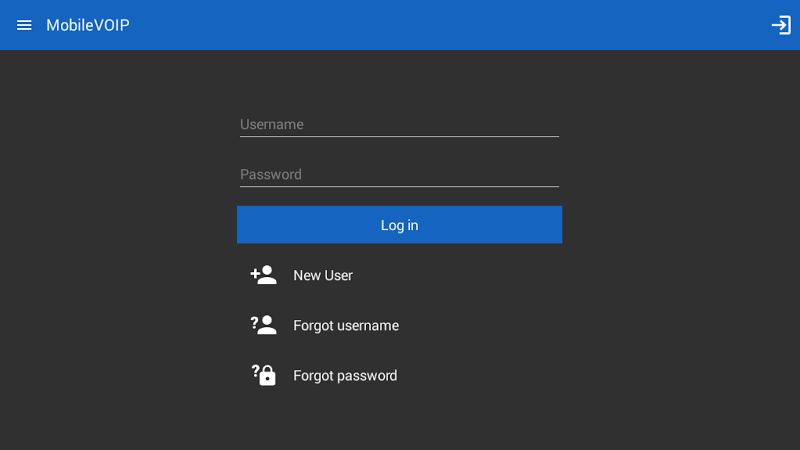800x450 pixels.
Task: Click the blue Log in button
Action: [x=399, y=225]
